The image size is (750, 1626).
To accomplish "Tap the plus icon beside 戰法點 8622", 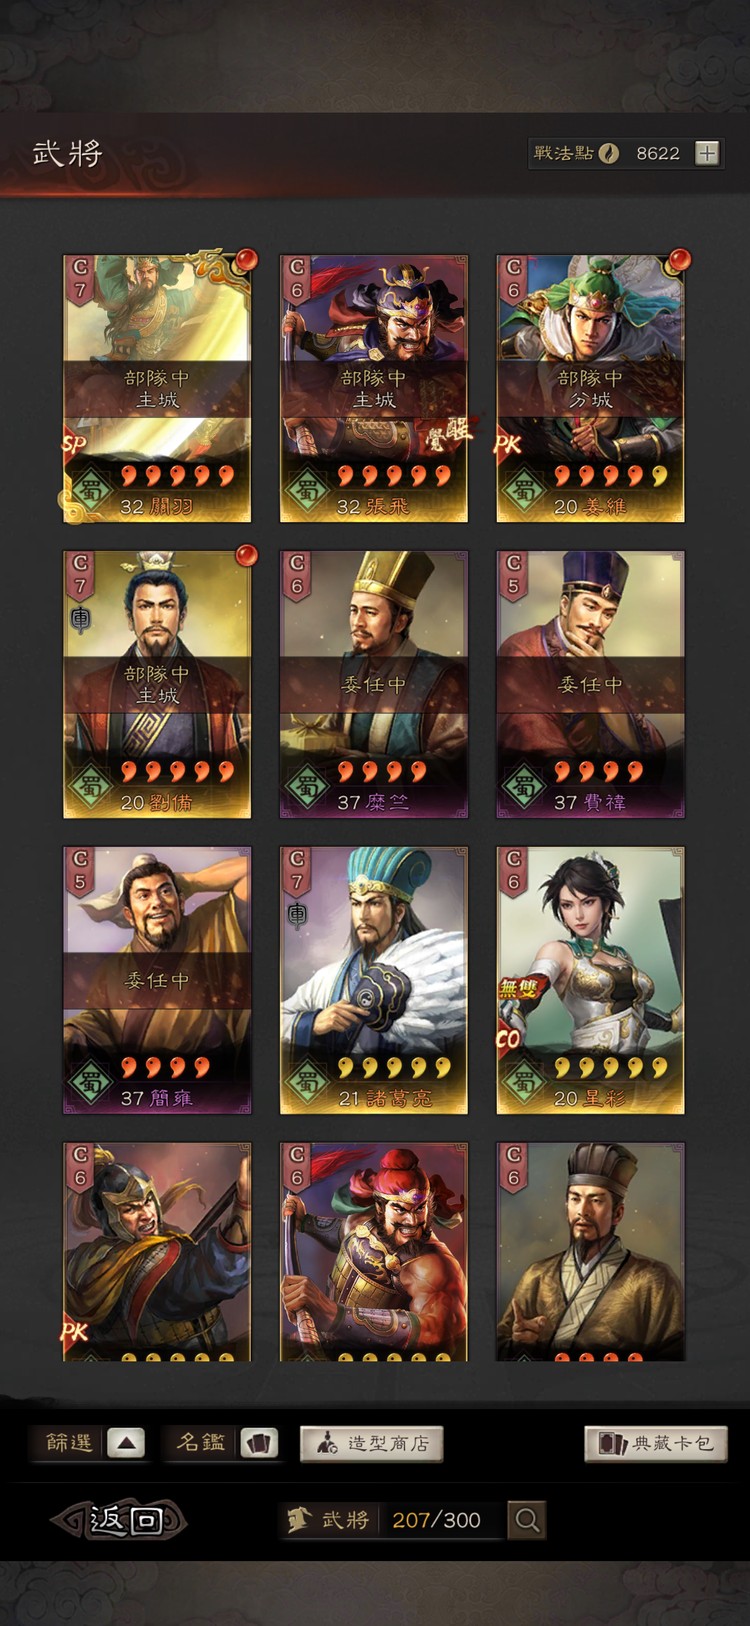I will [707, 153].
